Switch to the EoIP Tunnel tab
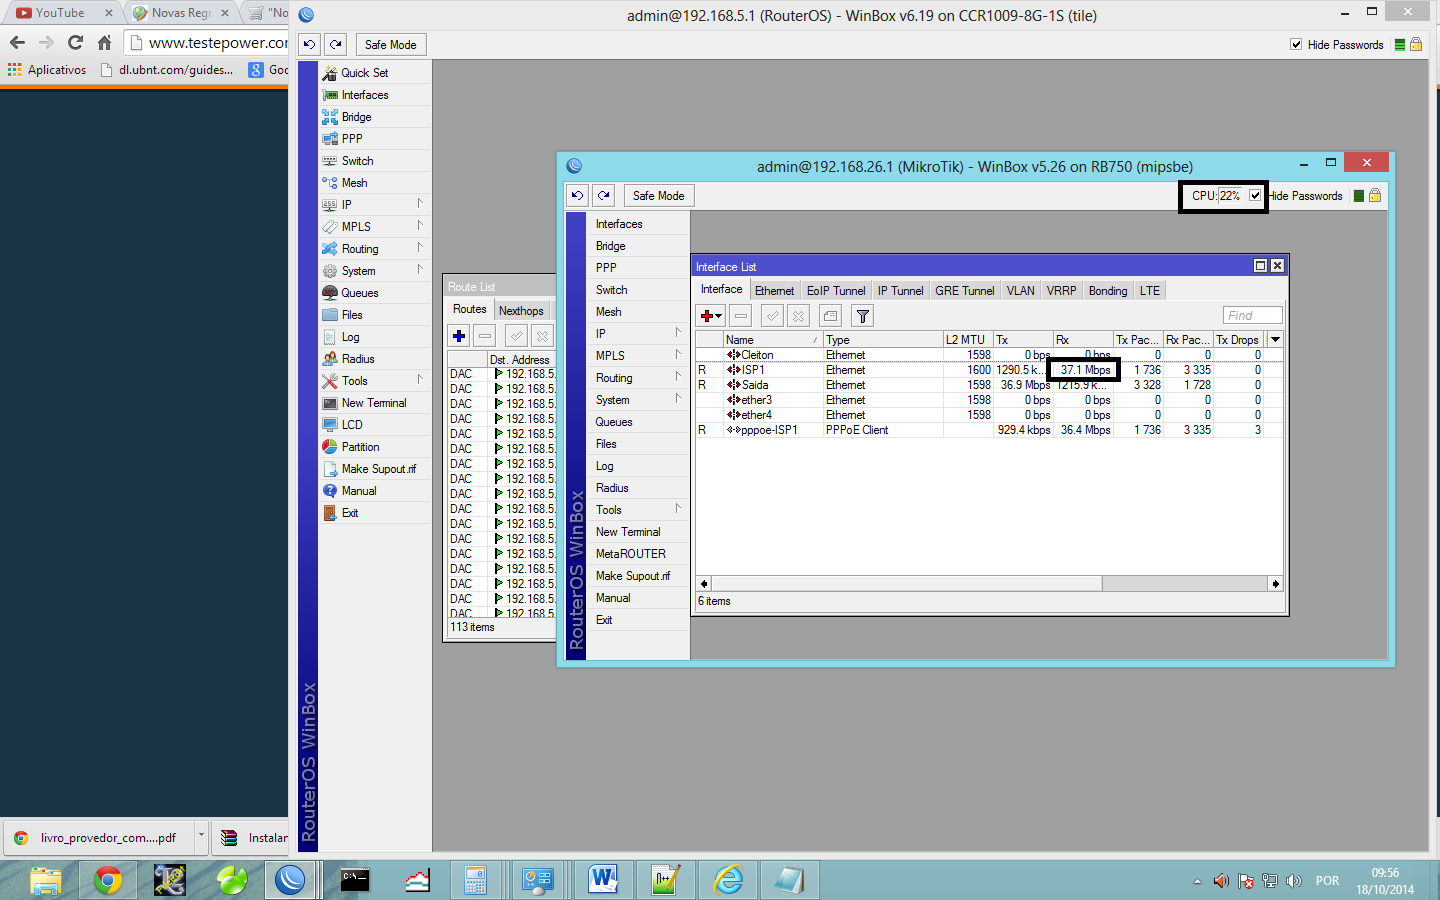The height and width of the screenshot is (900, 1440). [835, 291]
